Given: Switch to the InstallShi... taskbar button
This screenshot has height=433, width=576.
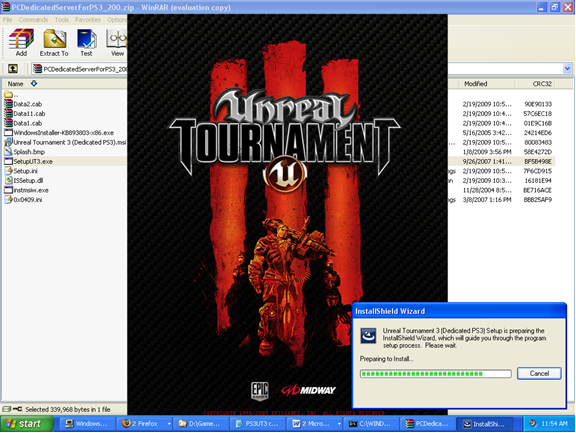Looking at the screenshot, I should [x=485, y=424].
